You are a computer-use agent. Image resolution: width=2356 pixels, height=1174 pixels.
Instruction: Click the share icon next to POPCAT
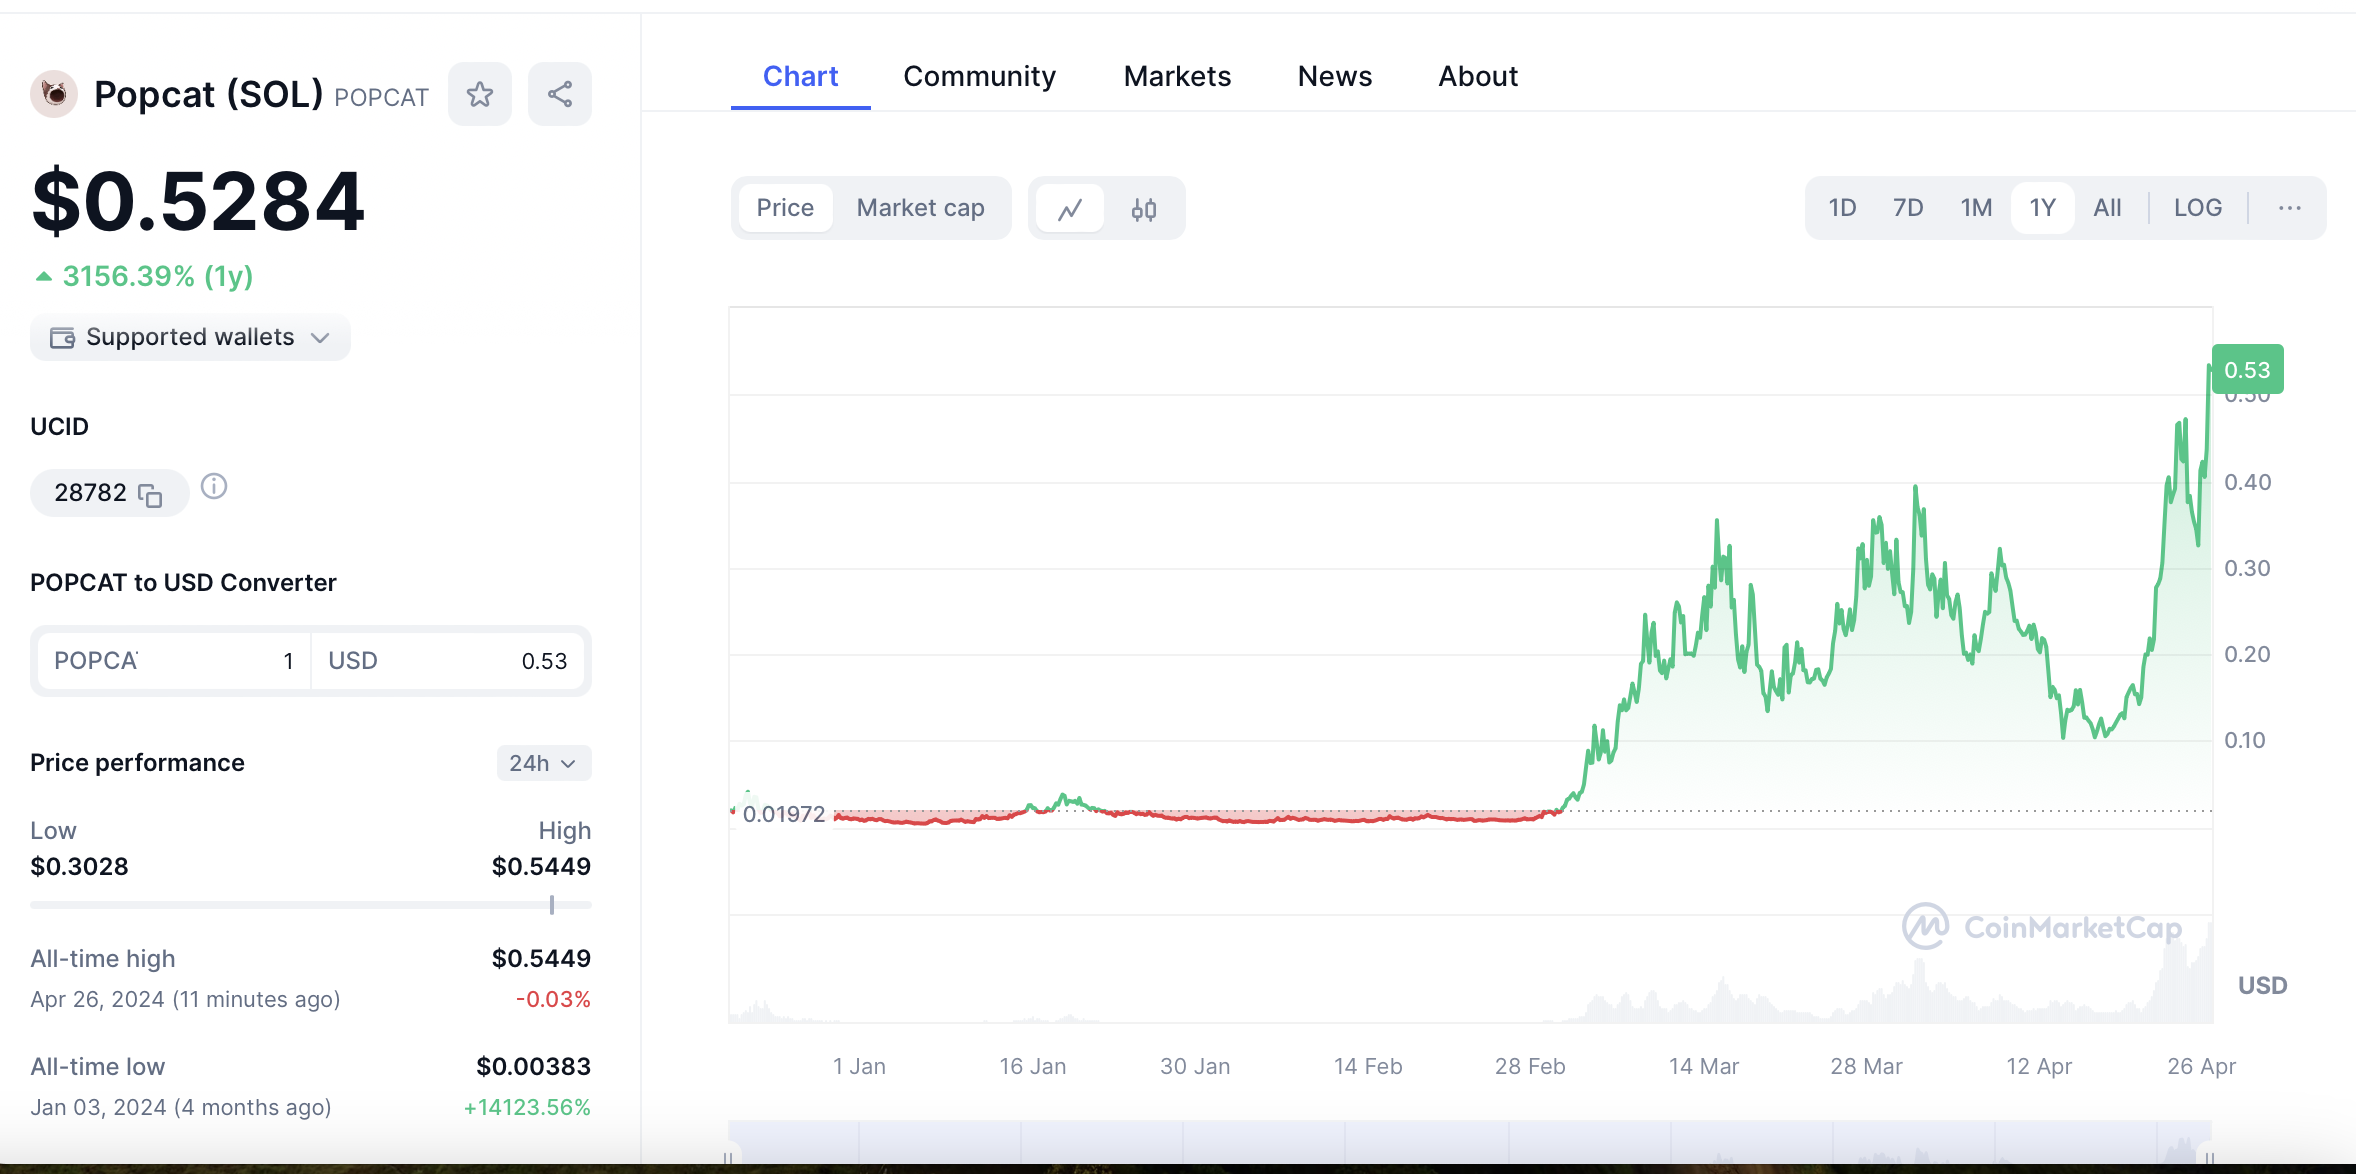pos(560,95)
